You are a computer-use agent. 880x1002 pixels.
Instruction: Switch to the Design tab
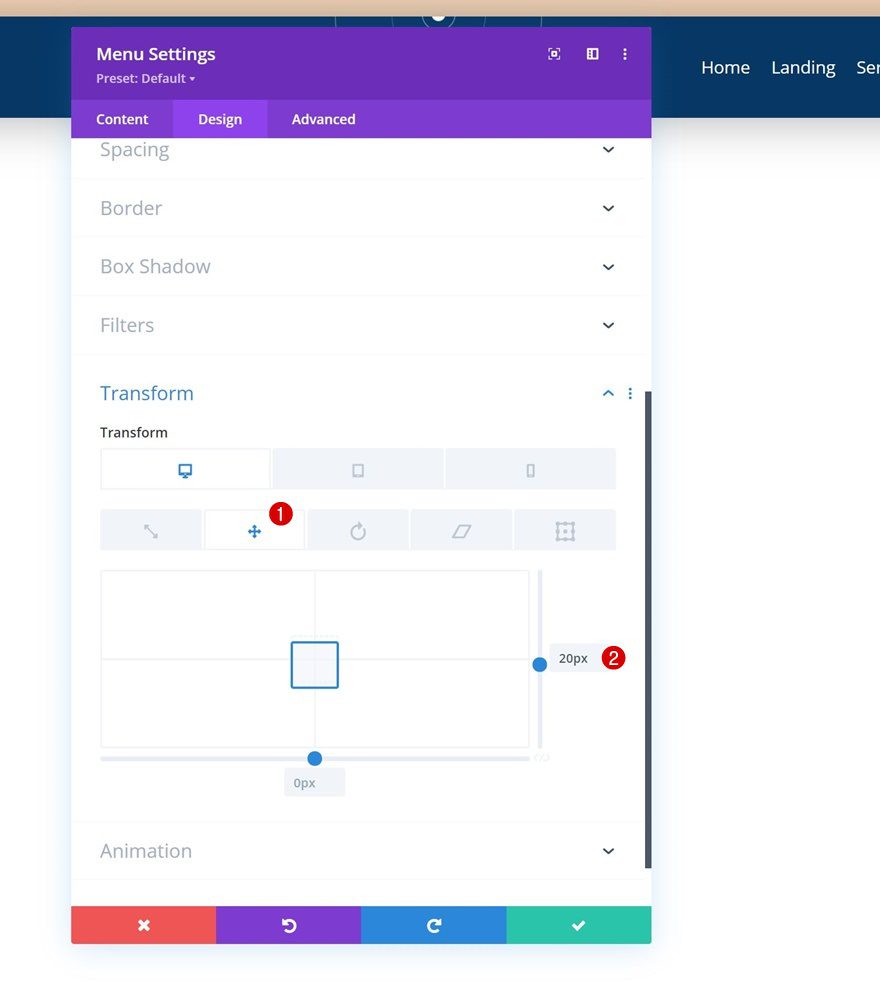click(220, 119)
